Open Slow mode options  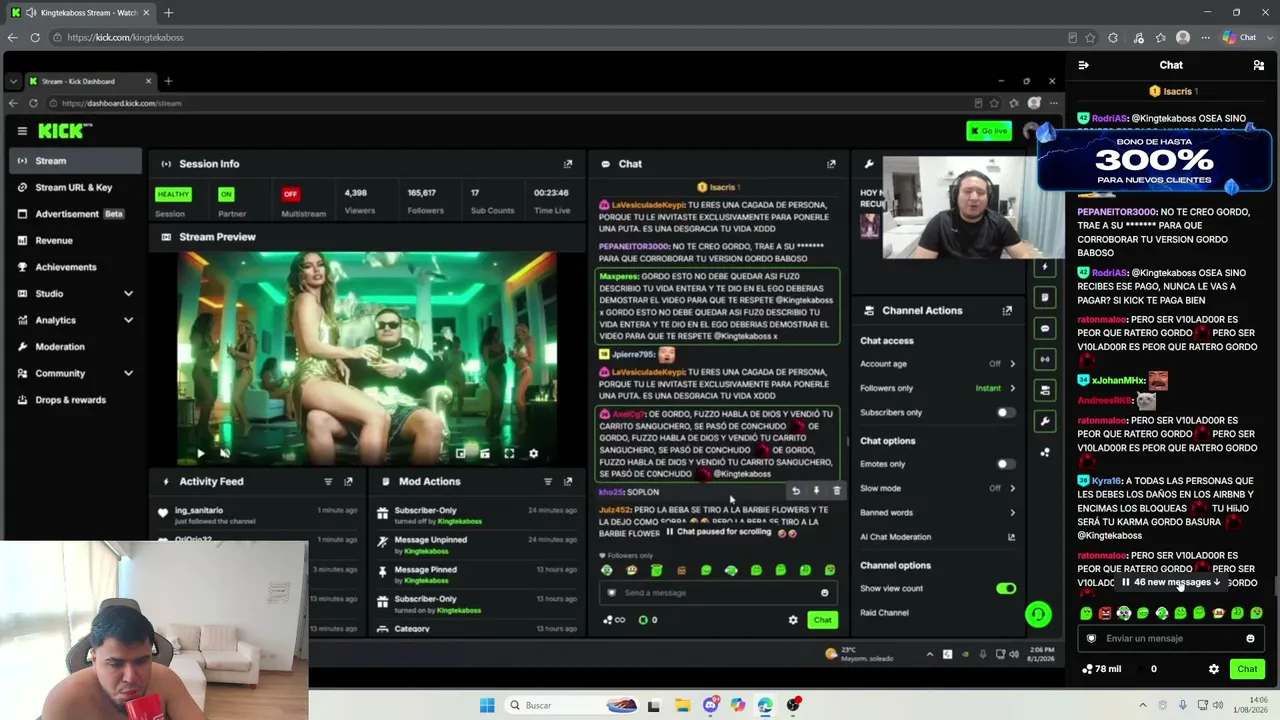[937, 488]
